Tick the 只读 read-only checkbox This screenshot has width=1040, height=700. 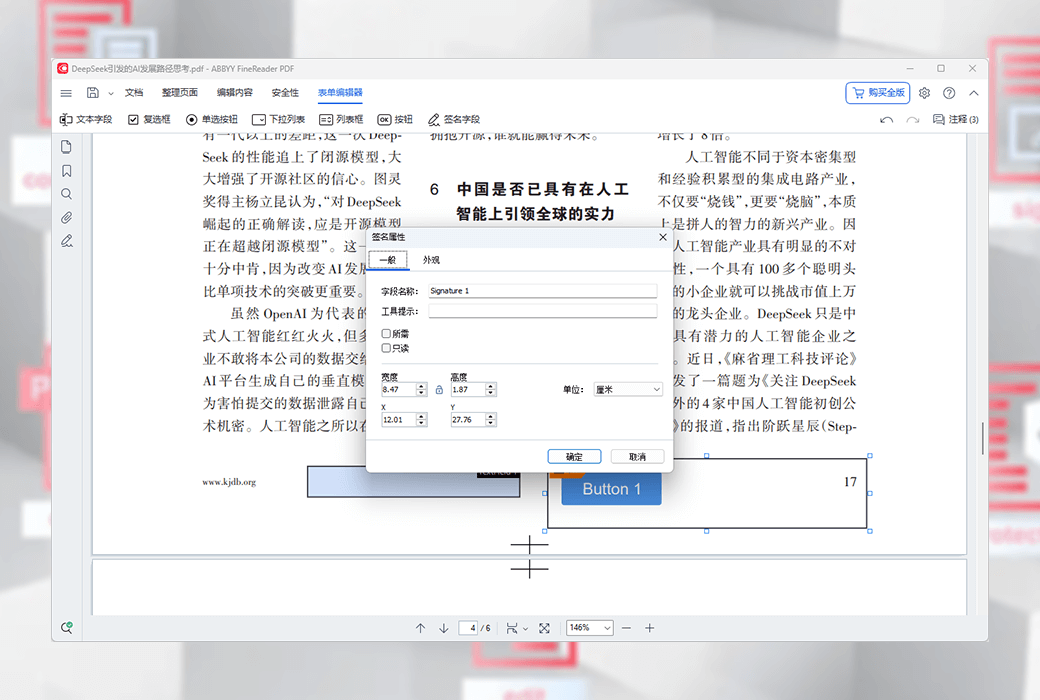387,348
